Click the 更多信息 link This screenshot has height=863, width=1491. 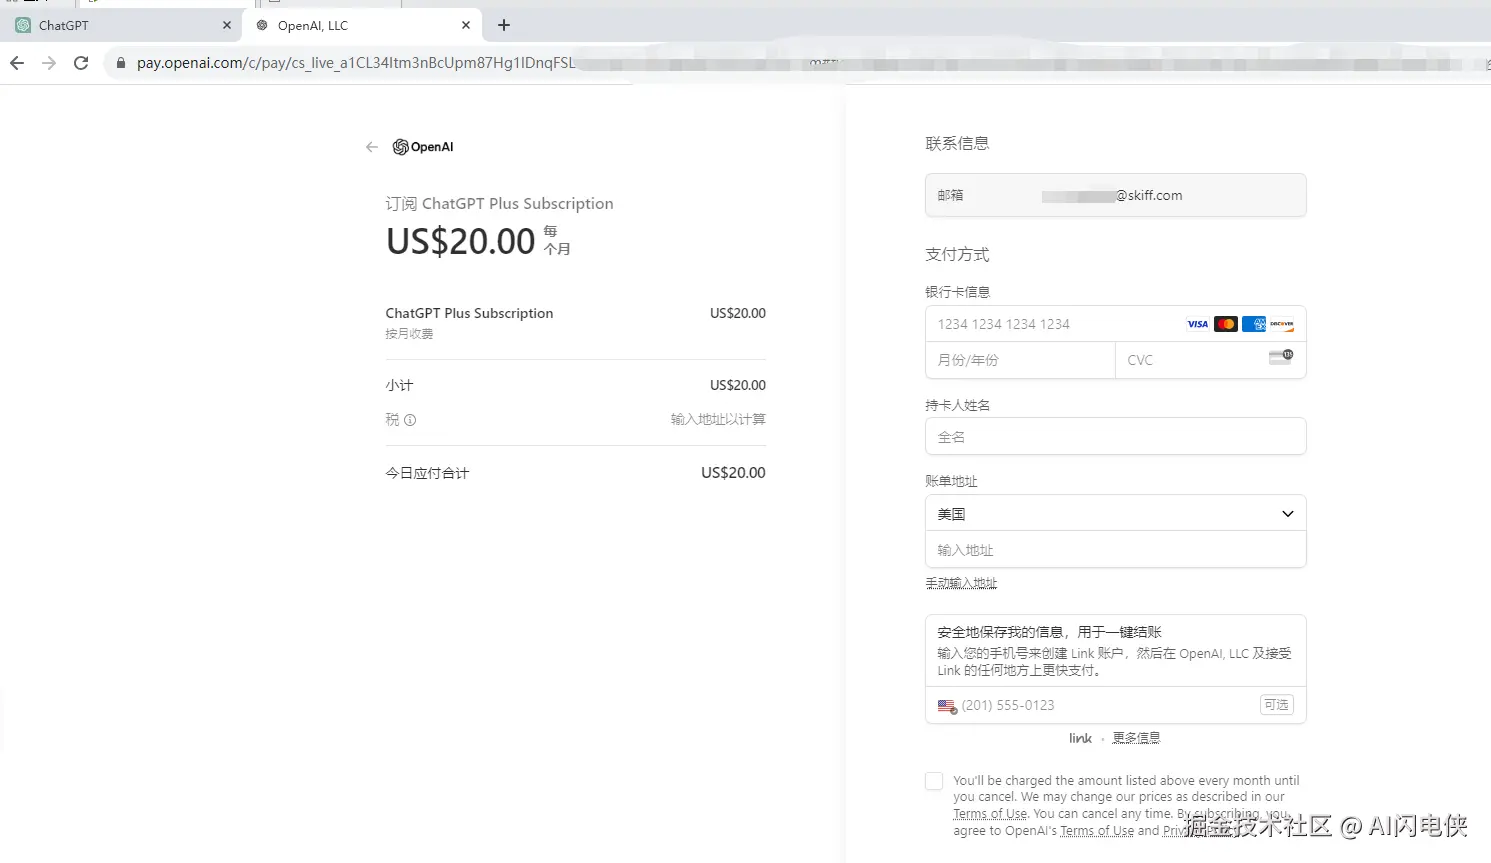pyautogui.click(x=1136, y=738)
